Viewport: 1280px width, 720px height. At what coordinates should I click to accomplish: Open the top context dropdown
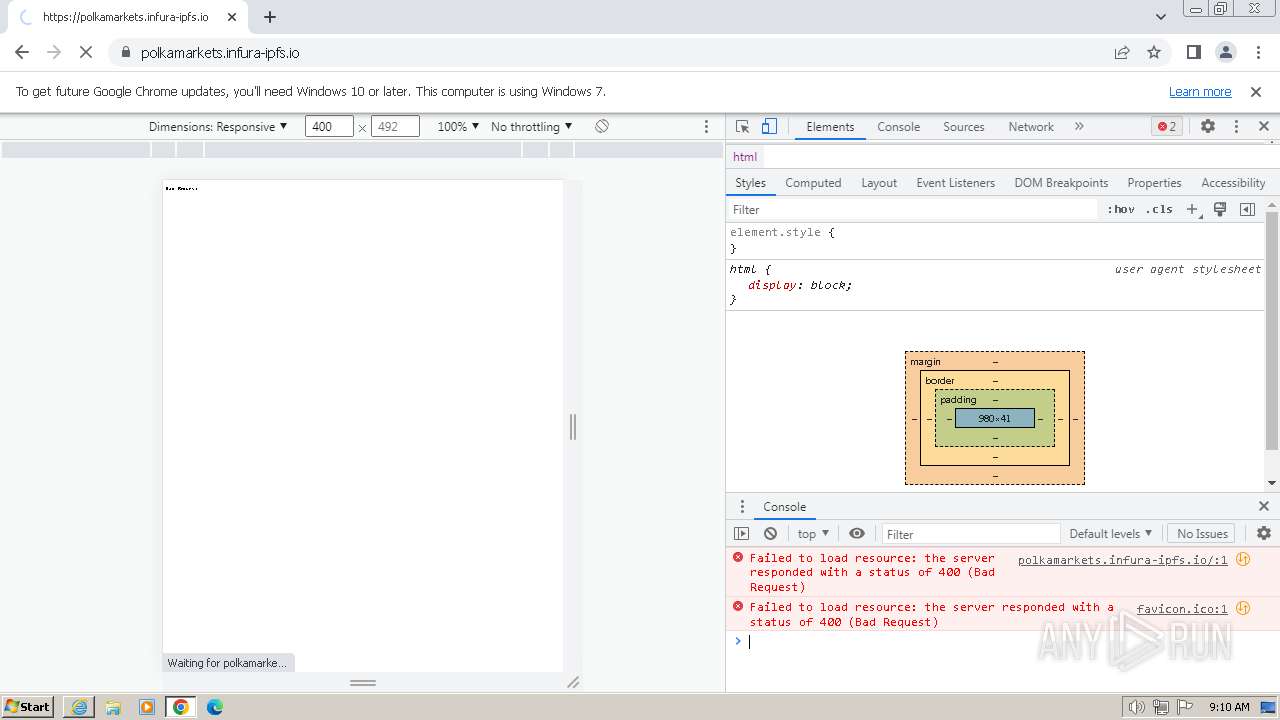tap(813, 534)
